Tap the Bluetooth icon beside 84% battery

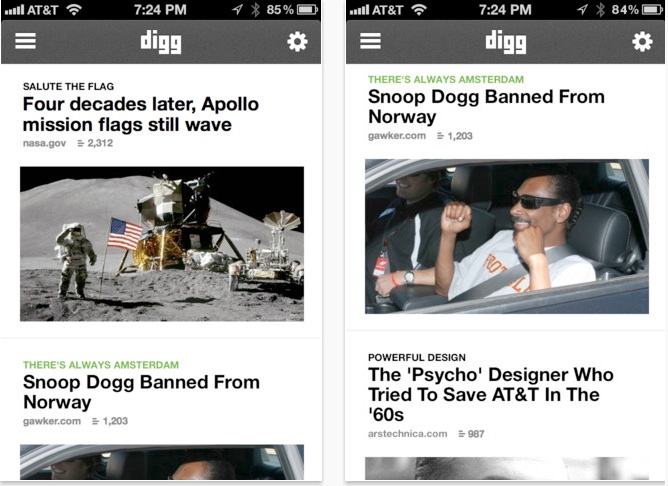(600, 9)
